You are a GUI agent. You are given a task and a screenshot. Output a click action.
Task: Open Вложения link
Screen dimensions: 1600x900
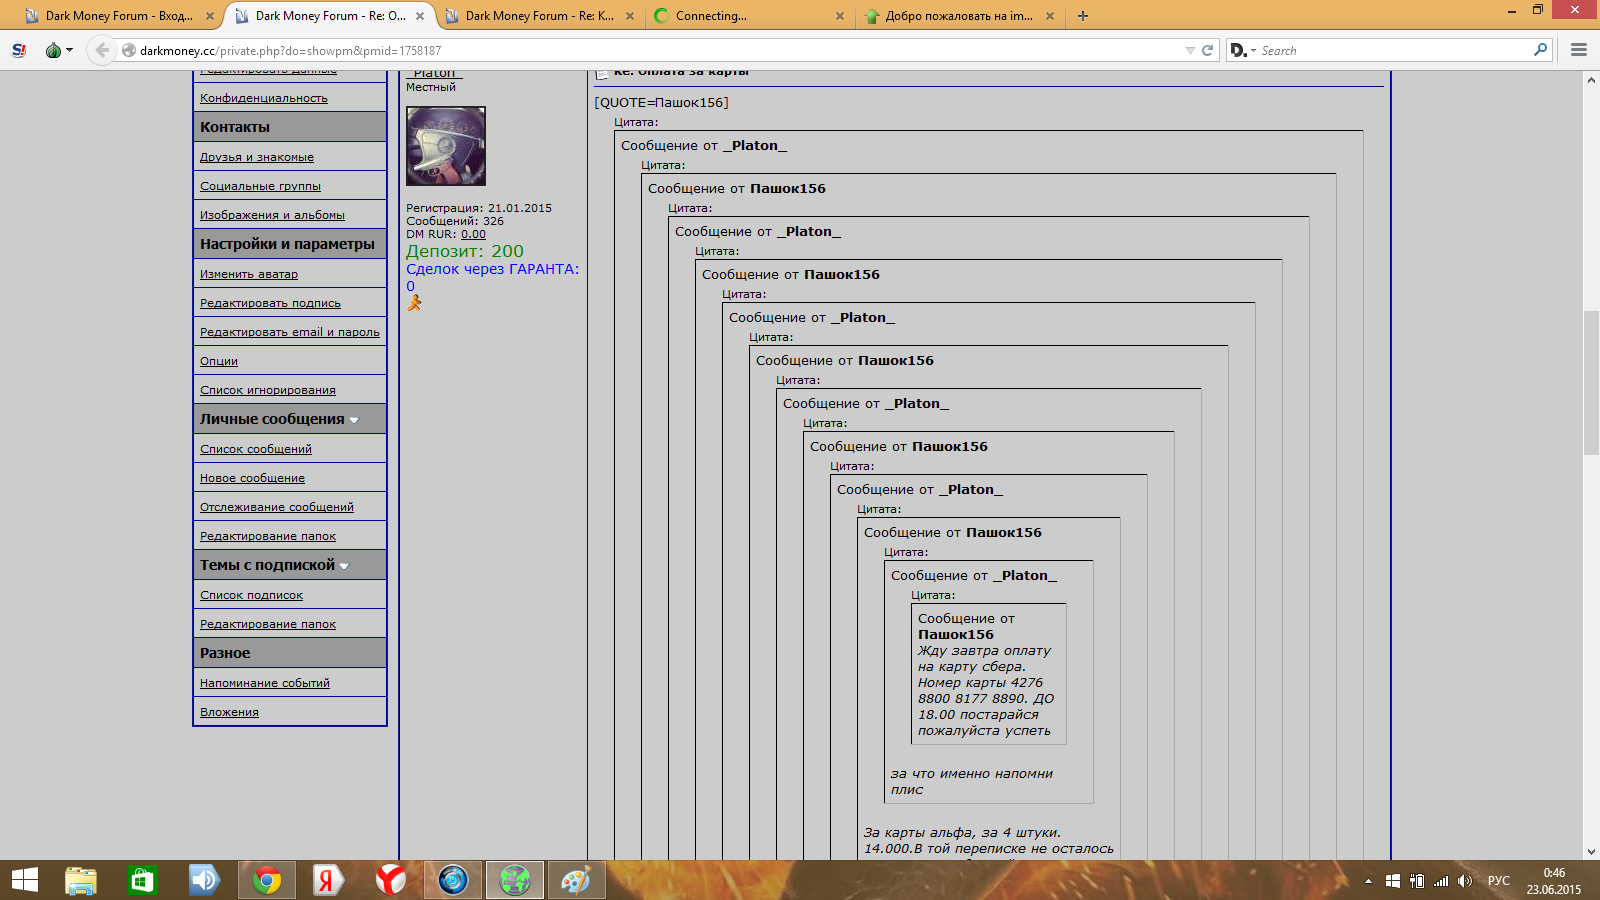click(x=229, y=712)
